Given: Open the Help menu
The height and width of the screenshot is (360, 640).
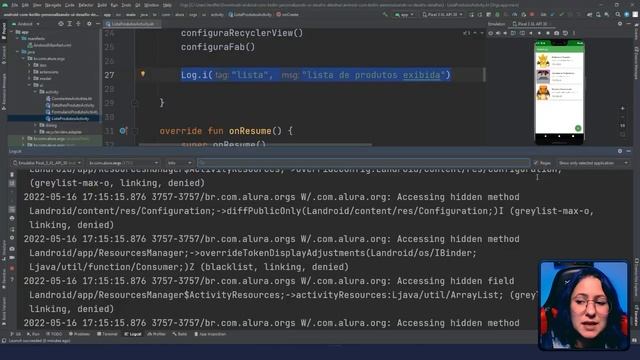Looking at the screenshot, I should click(x=167, y=5).
